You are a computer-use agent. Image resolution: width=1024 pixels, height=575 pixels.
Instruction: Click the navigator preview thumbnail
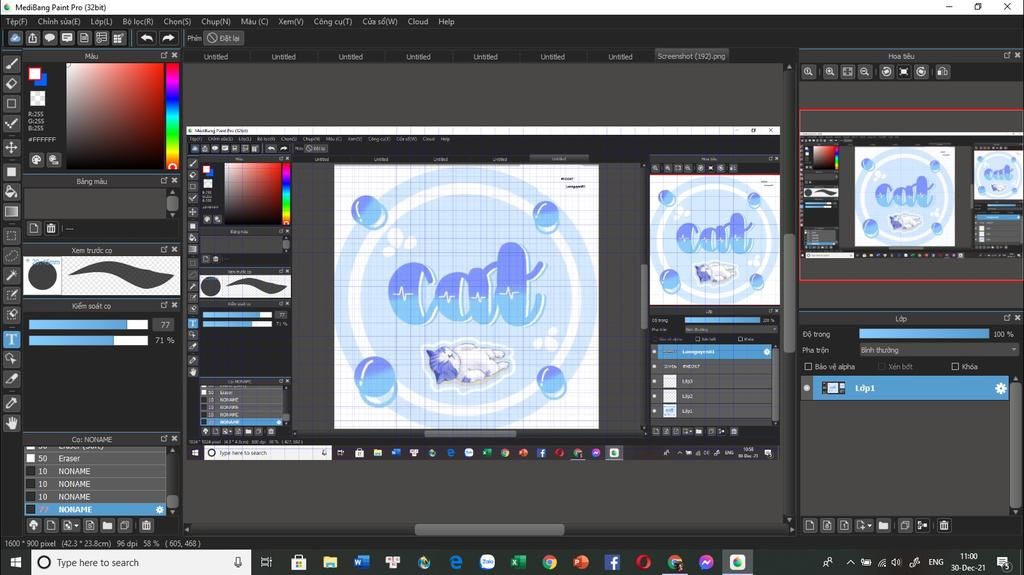[x=912, y=195]
